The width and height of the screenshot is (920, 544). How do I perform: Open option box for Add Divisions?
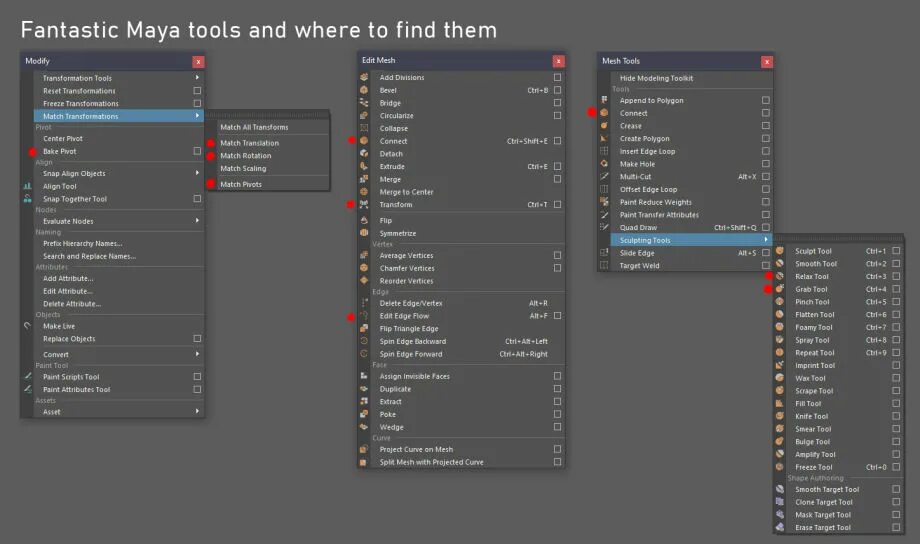[557, 77]
